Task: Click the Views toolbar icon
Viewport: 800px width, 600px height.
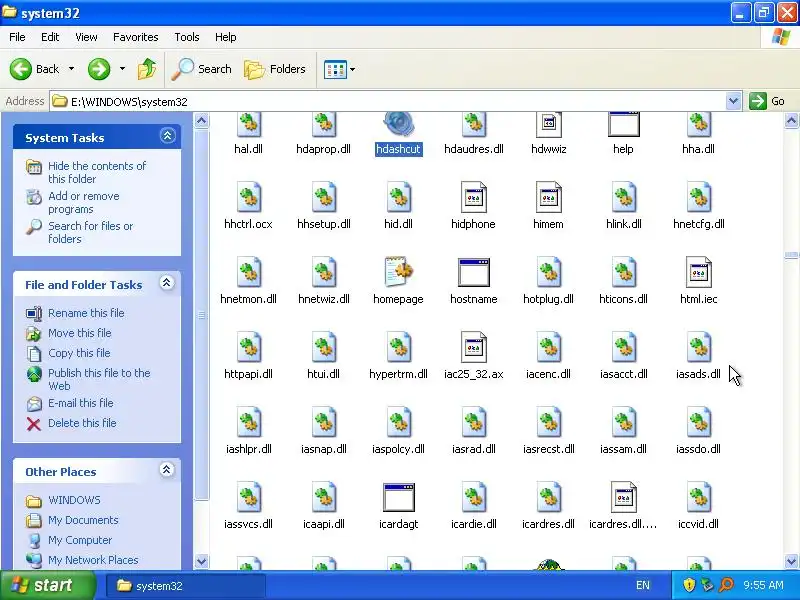Action: [x=335, y=69]
